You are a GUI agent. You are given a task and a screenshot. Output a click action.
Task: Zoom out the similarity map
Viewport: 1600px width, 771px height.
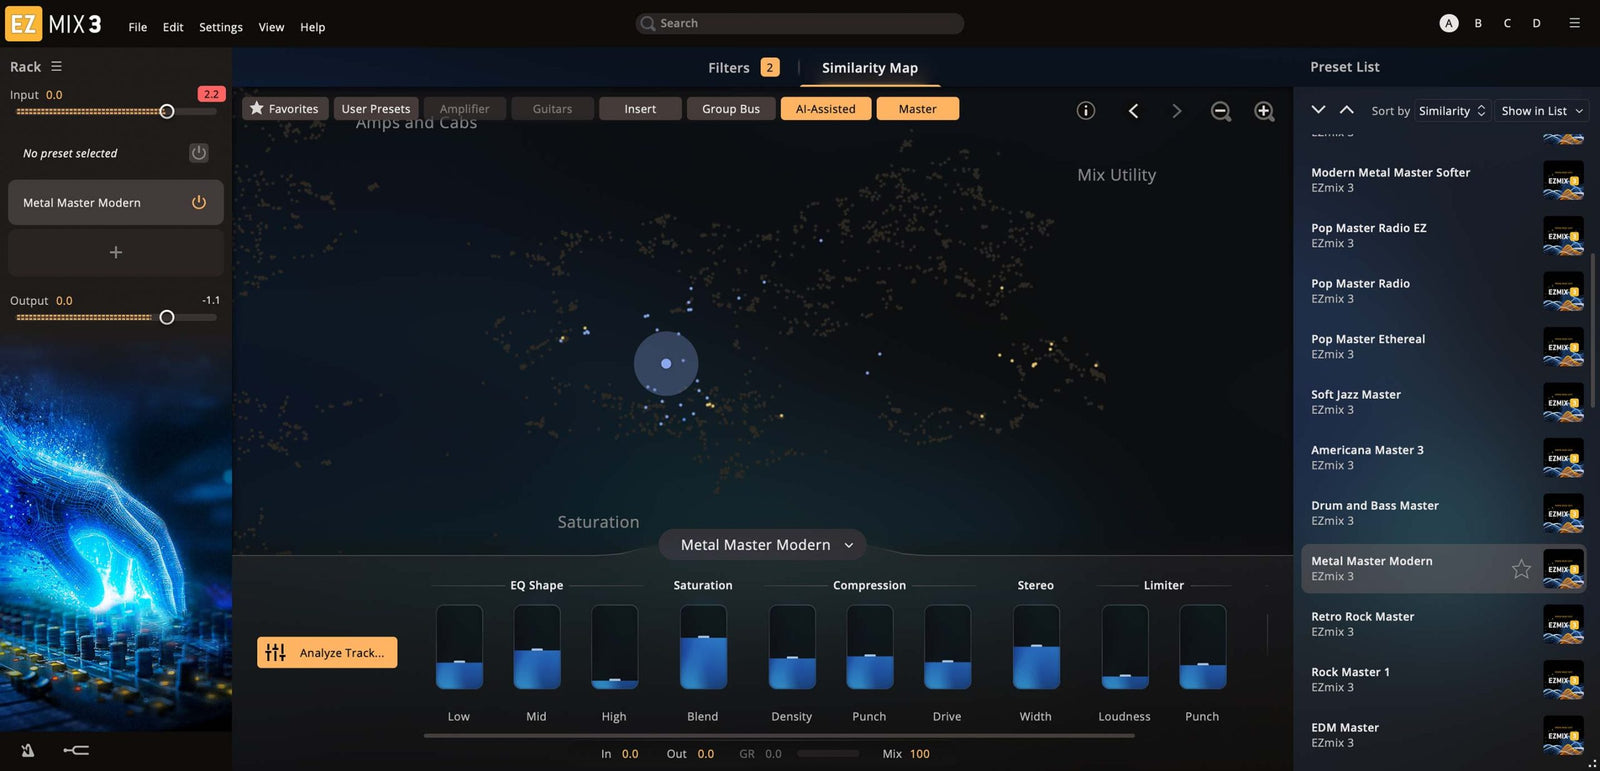[x=1221, y=111]
